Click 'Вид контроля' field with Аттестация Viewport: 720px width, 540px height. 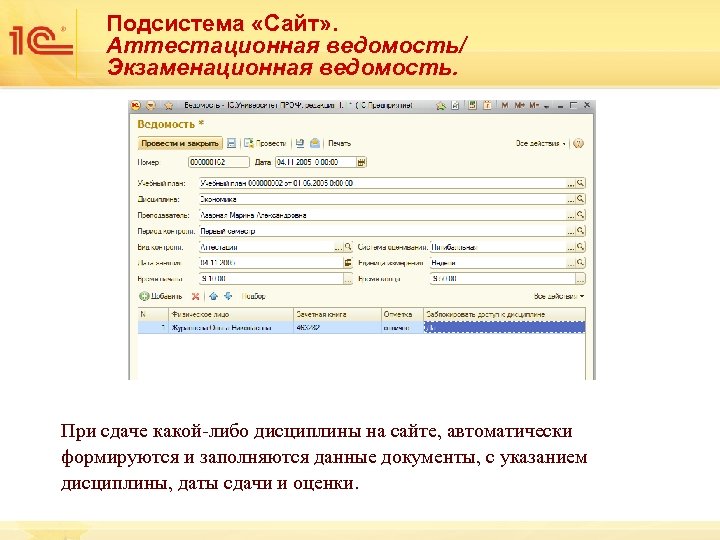266,247
